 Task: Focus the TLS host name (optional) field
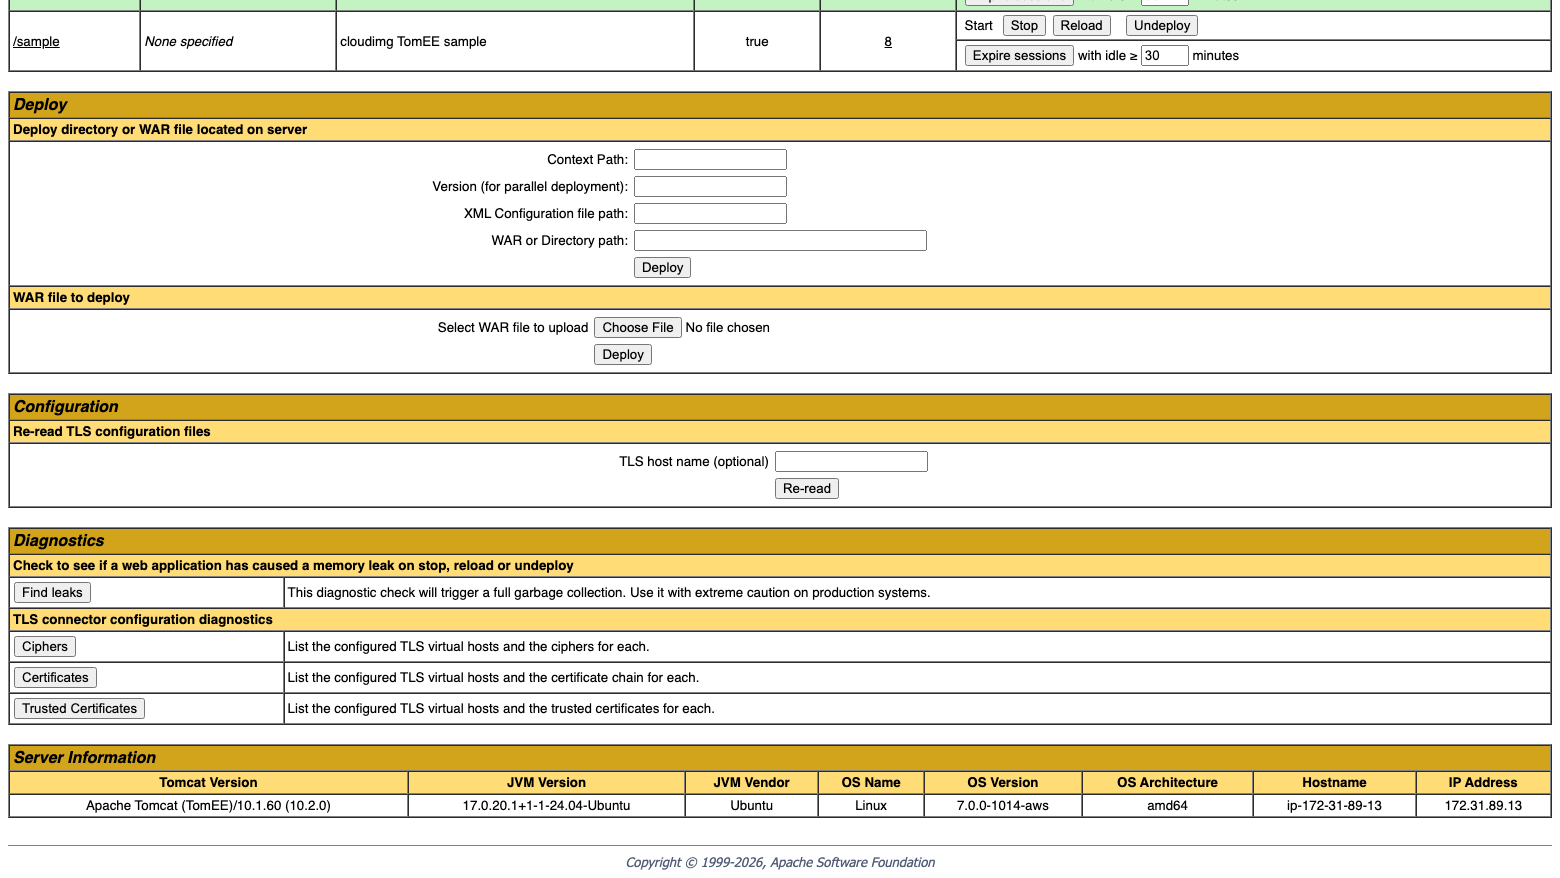(851, 462)
